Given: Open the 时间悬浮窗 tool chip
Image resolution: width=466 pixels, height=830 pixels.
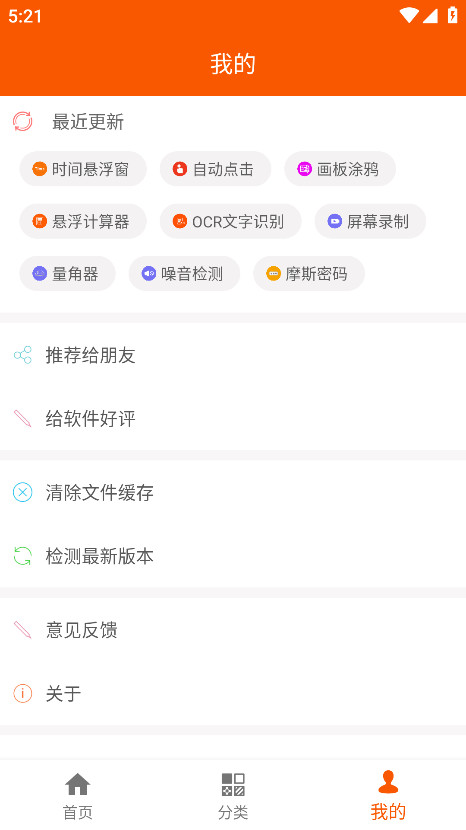Looking at the screenshot, I should (83, 169).
